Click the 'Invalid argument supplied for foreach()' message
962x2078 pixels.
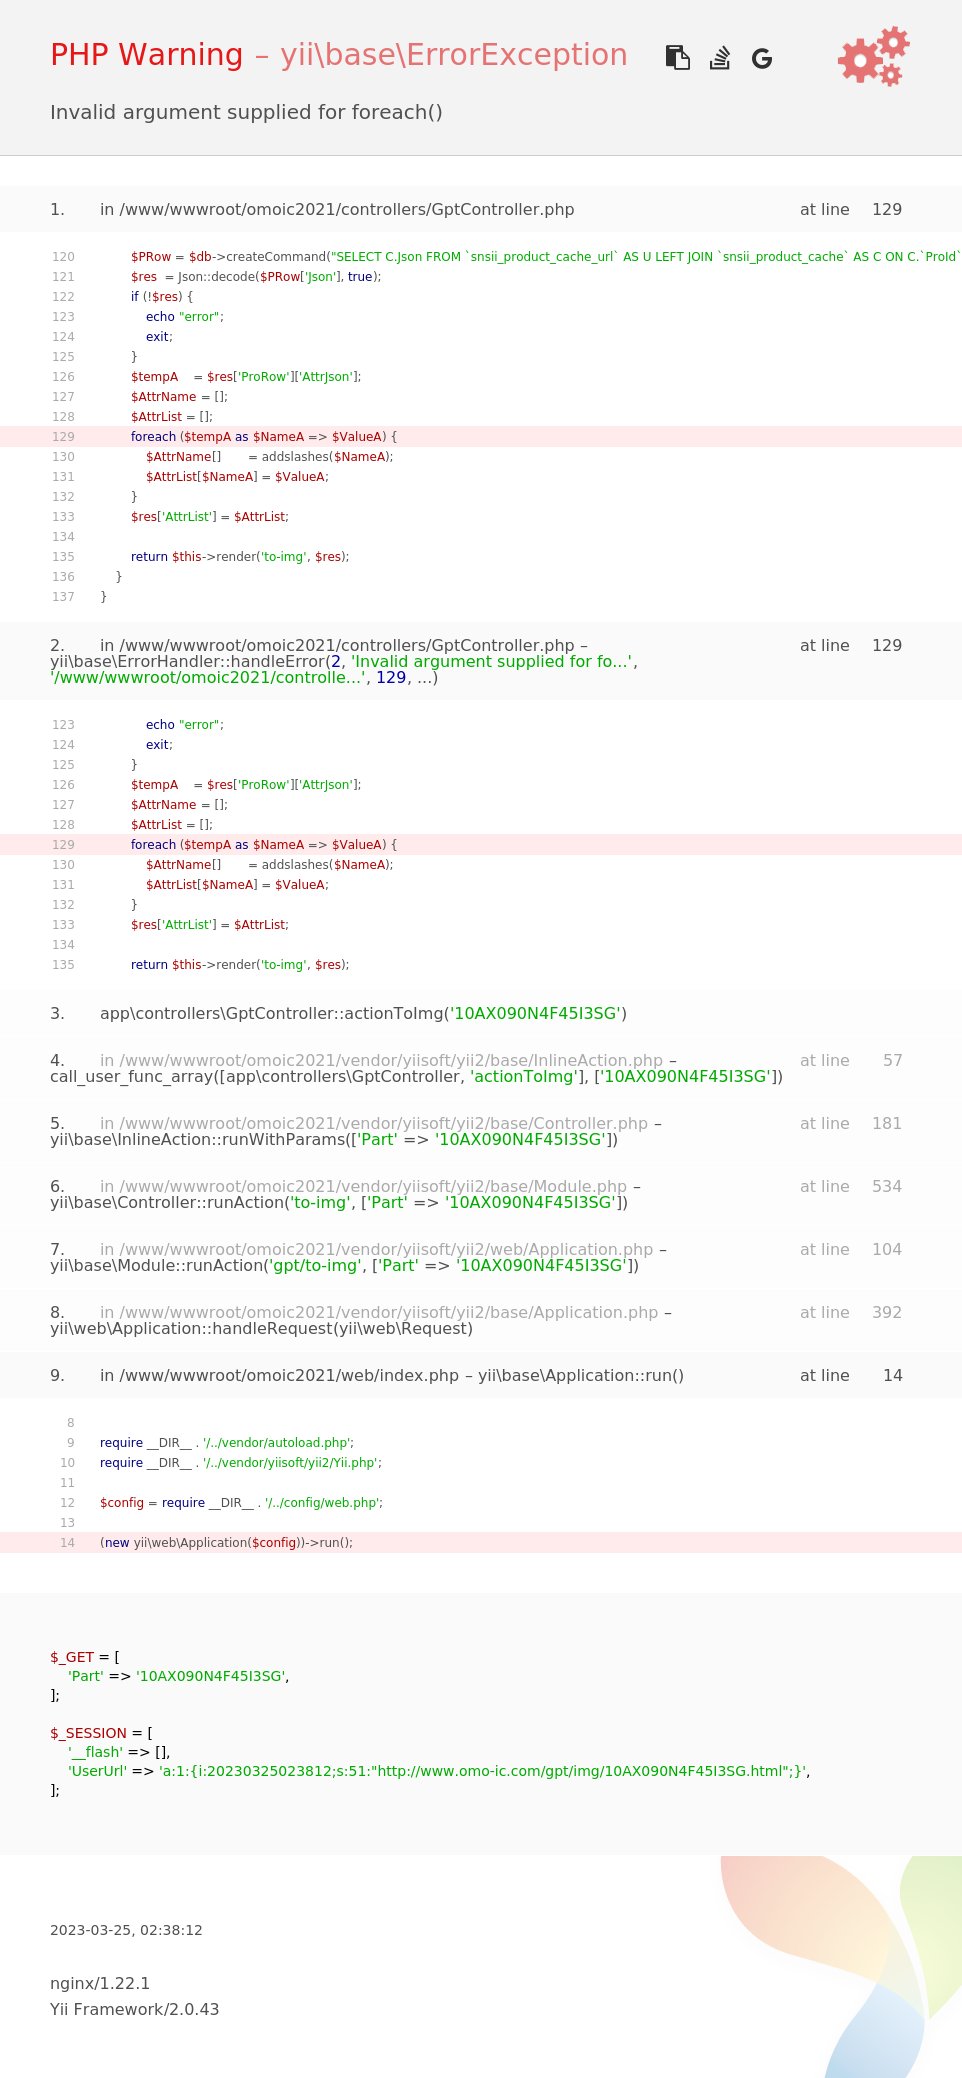click(246, 112)
